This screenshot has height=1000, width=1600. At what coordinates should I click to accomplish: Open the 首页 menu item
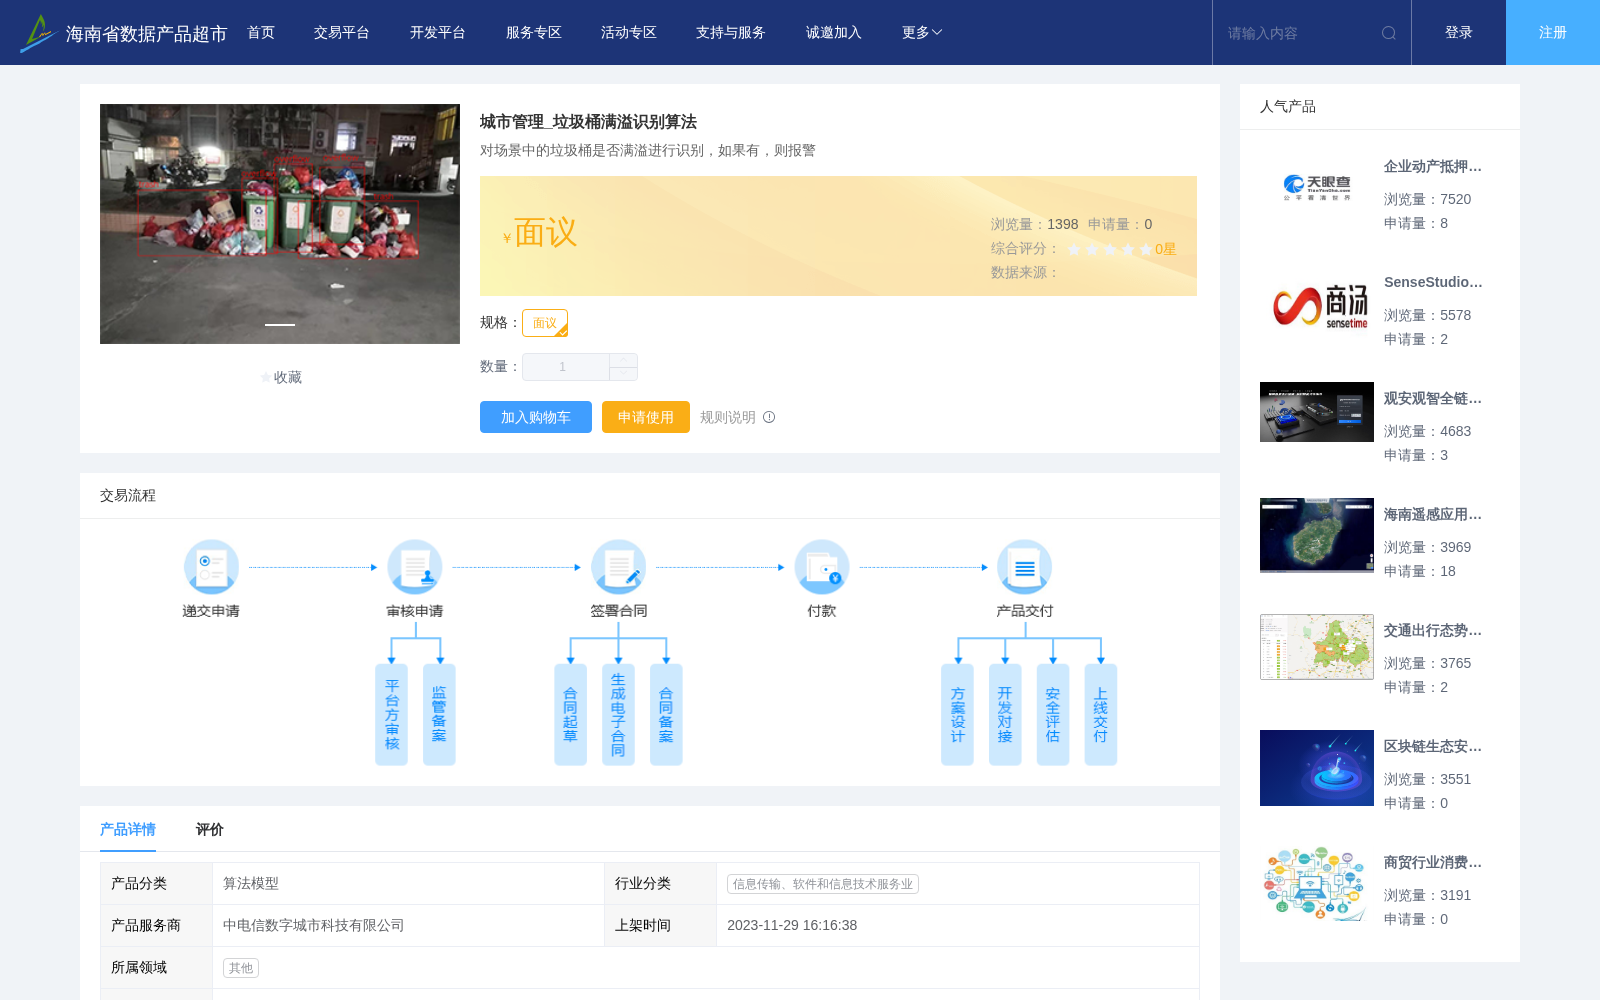pyautogui.click(x=261, y=33)
